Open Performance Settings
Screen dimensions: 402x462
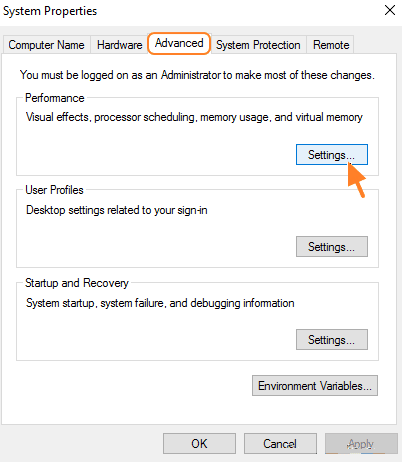click(332, 155)
